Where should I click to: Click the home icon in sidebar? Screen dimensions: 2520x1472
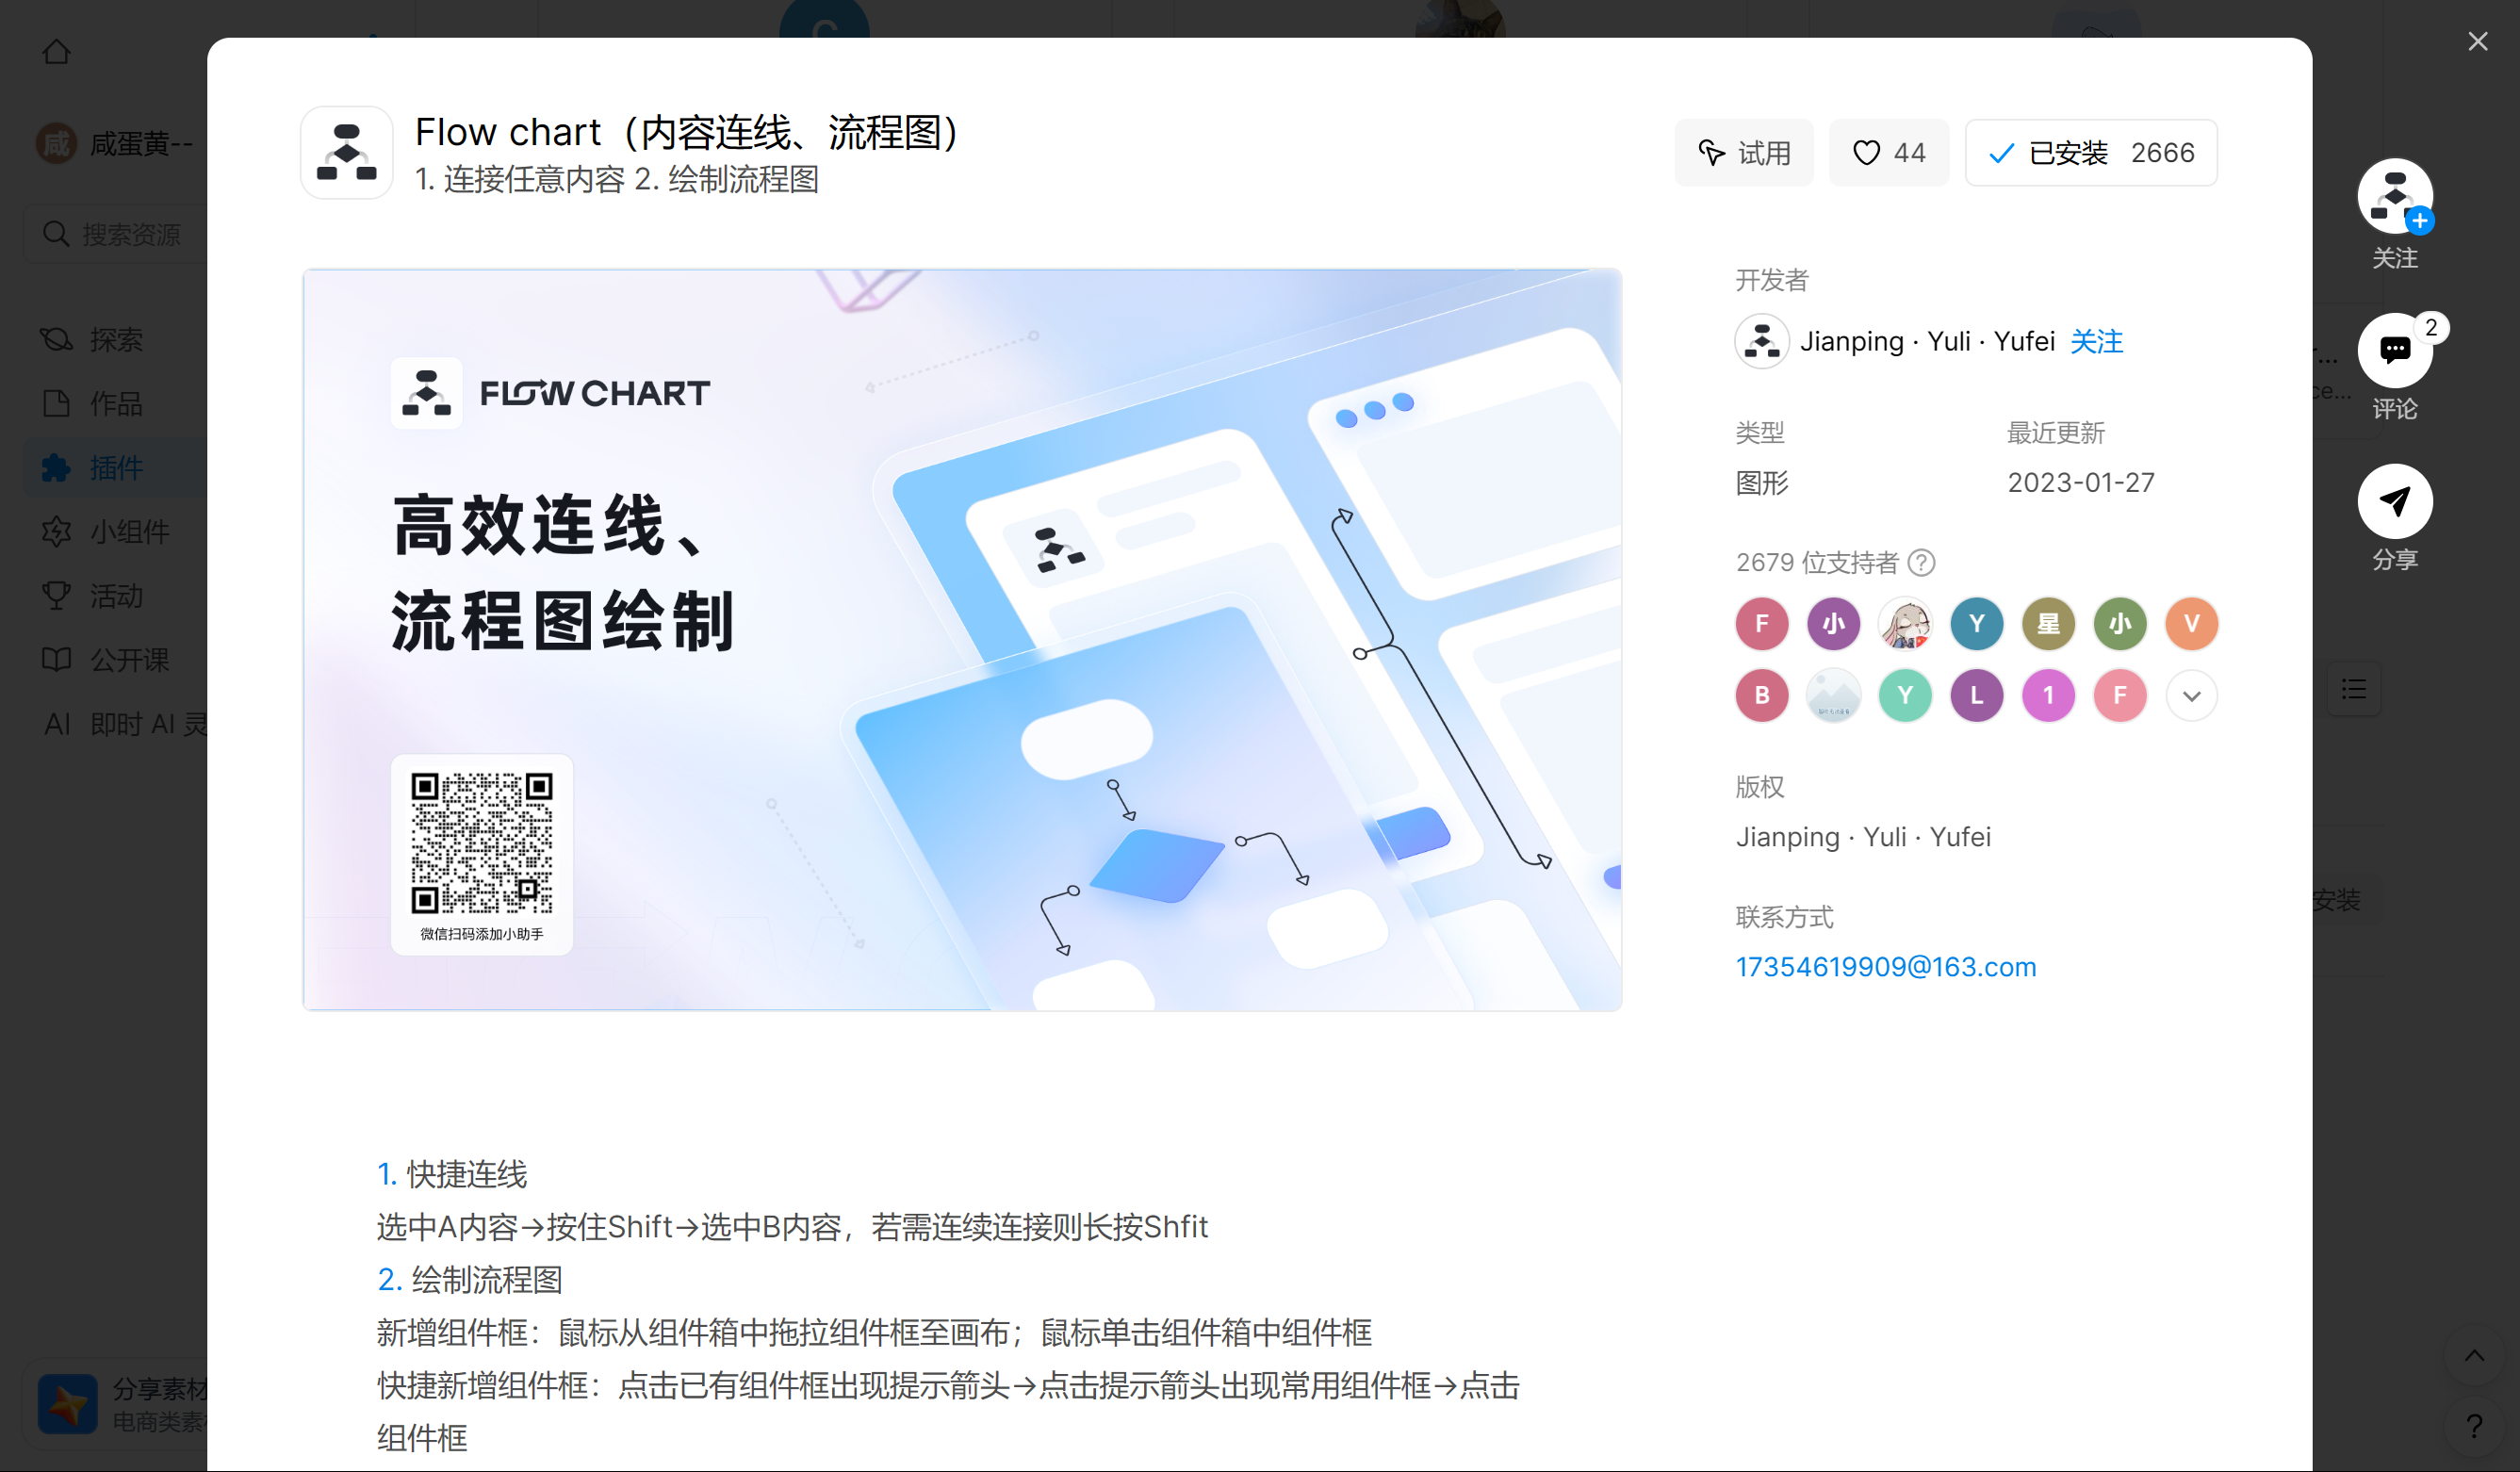click(x=56, y=51)
